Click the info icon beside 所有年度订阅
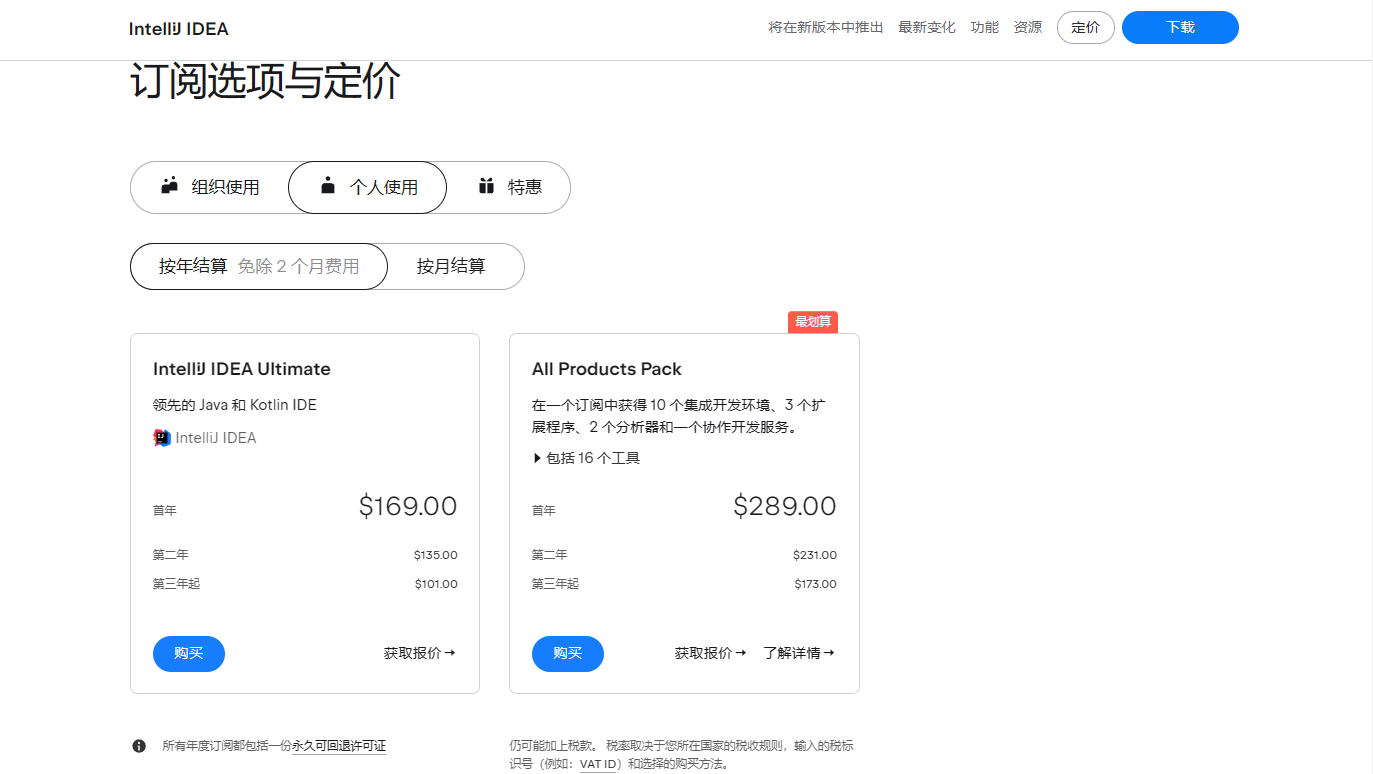The image size is (1373, 774). pyautogui.click(x=139, y=746)
